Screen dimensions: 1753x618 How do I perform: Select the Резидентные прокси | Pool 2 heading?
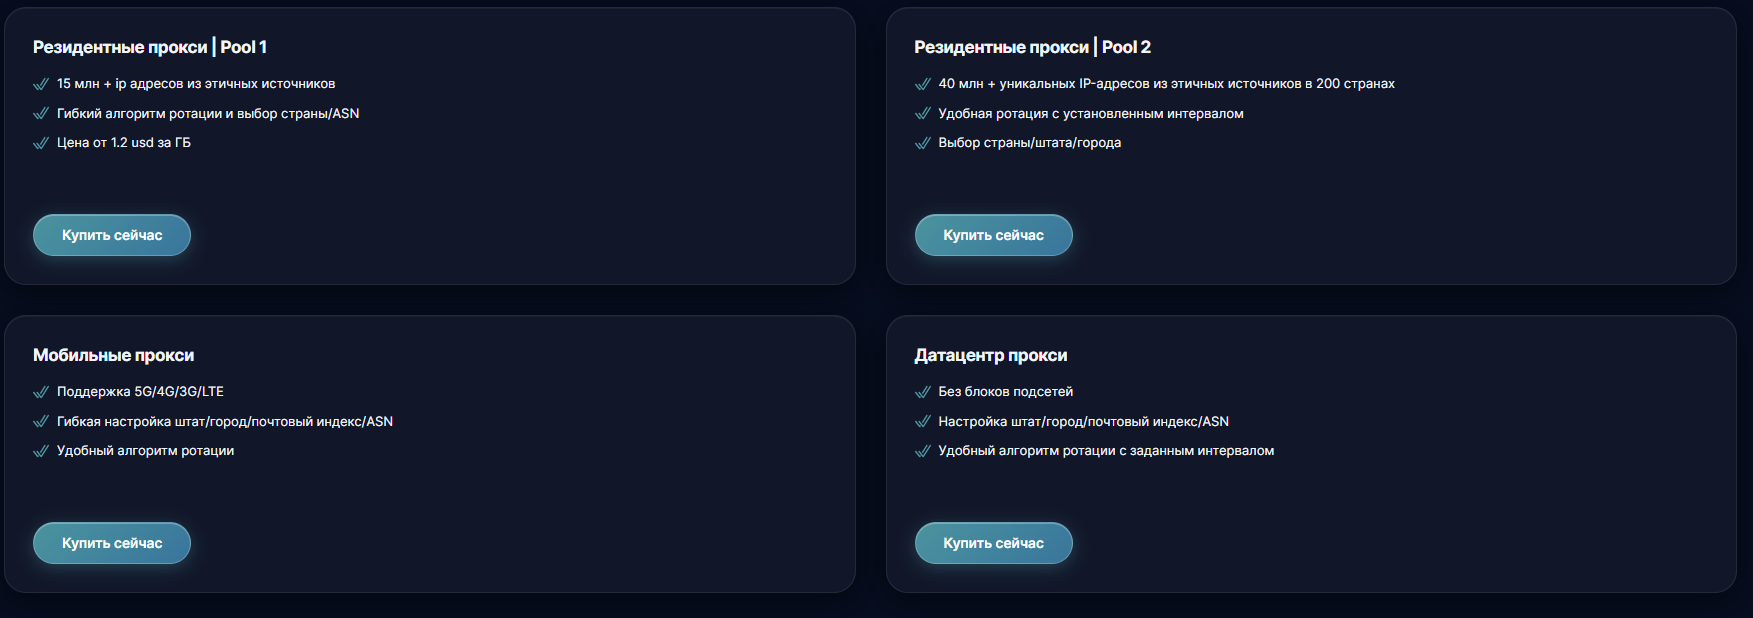(x=1032, y=47)
